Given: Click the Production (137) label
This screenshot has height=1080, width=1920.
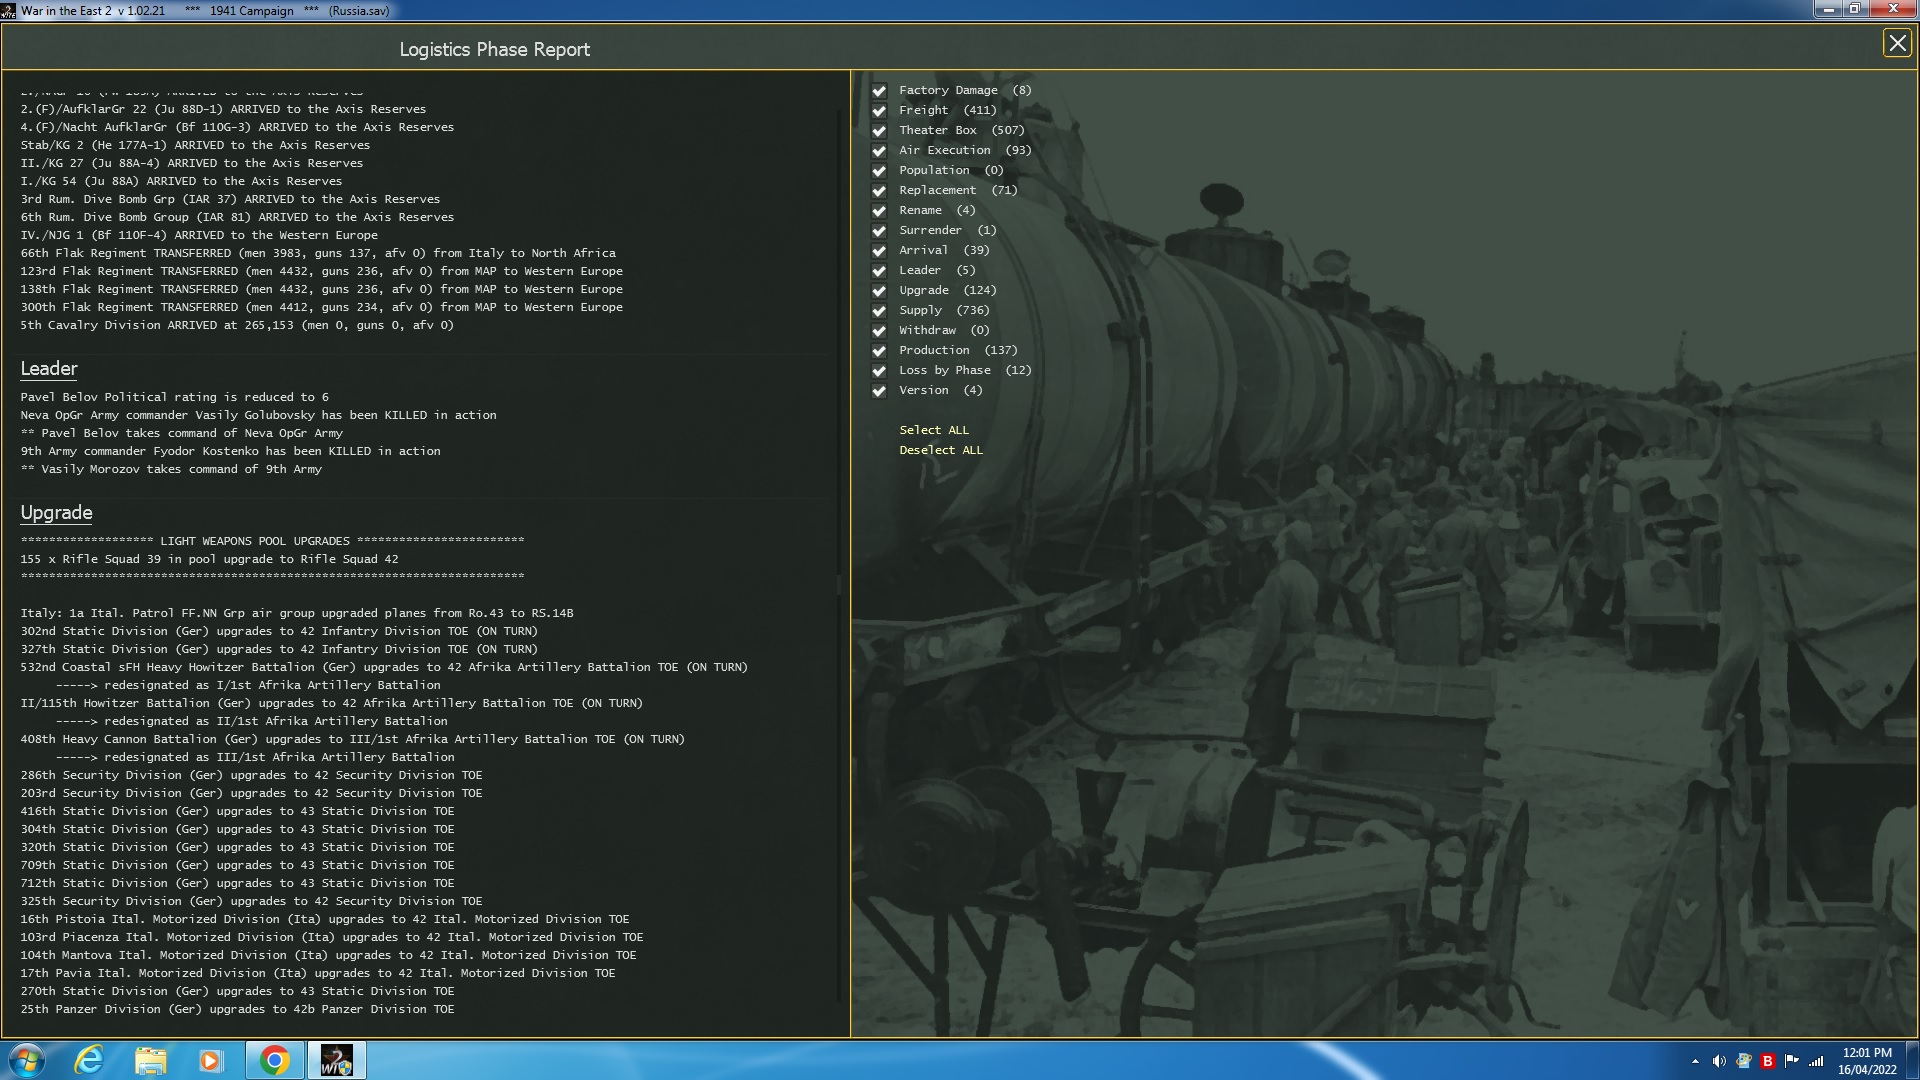Looking at the screenshot, I should point(958,350).
